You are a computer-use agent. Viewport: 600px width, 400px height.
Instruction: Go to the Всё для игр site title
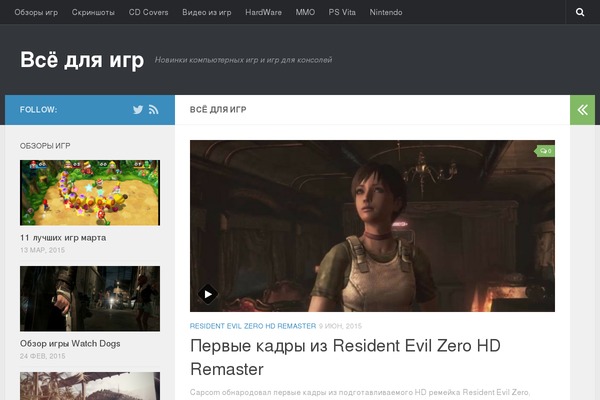pyautogui.click(x=82, y=60)
